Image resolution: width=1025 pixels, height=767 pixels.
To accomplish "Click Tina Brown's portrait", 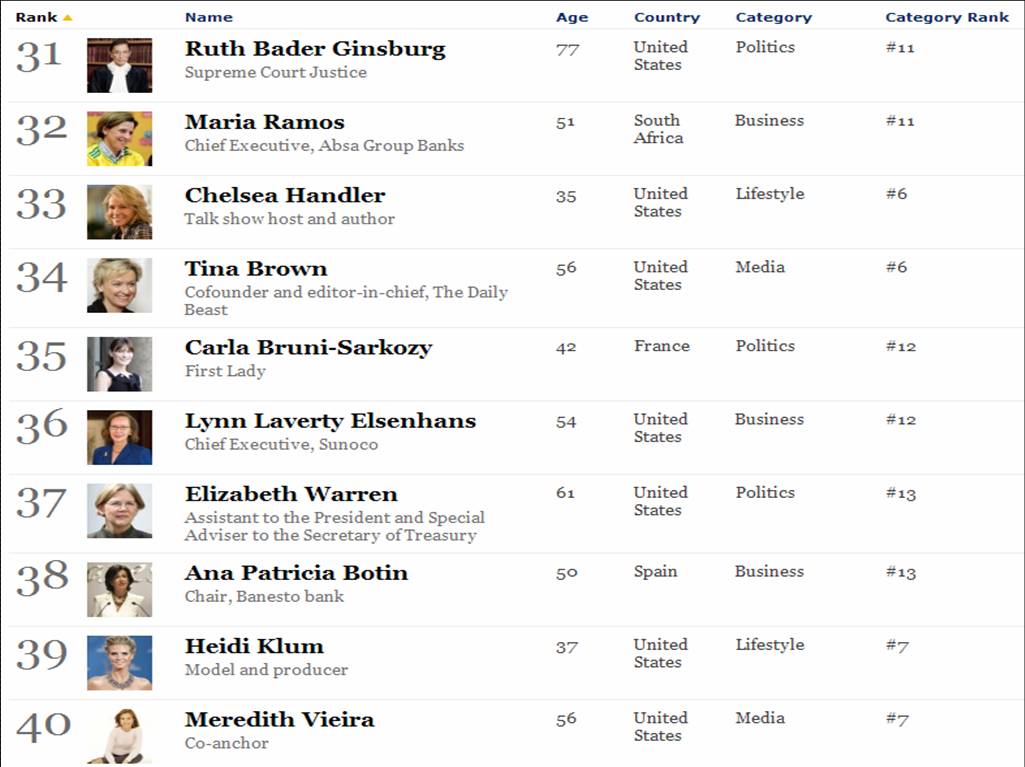I will click(x=119, y=285).
